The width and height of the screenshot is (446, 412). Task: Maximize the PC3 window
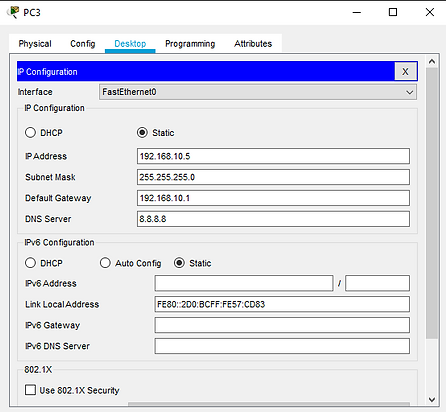393,12
